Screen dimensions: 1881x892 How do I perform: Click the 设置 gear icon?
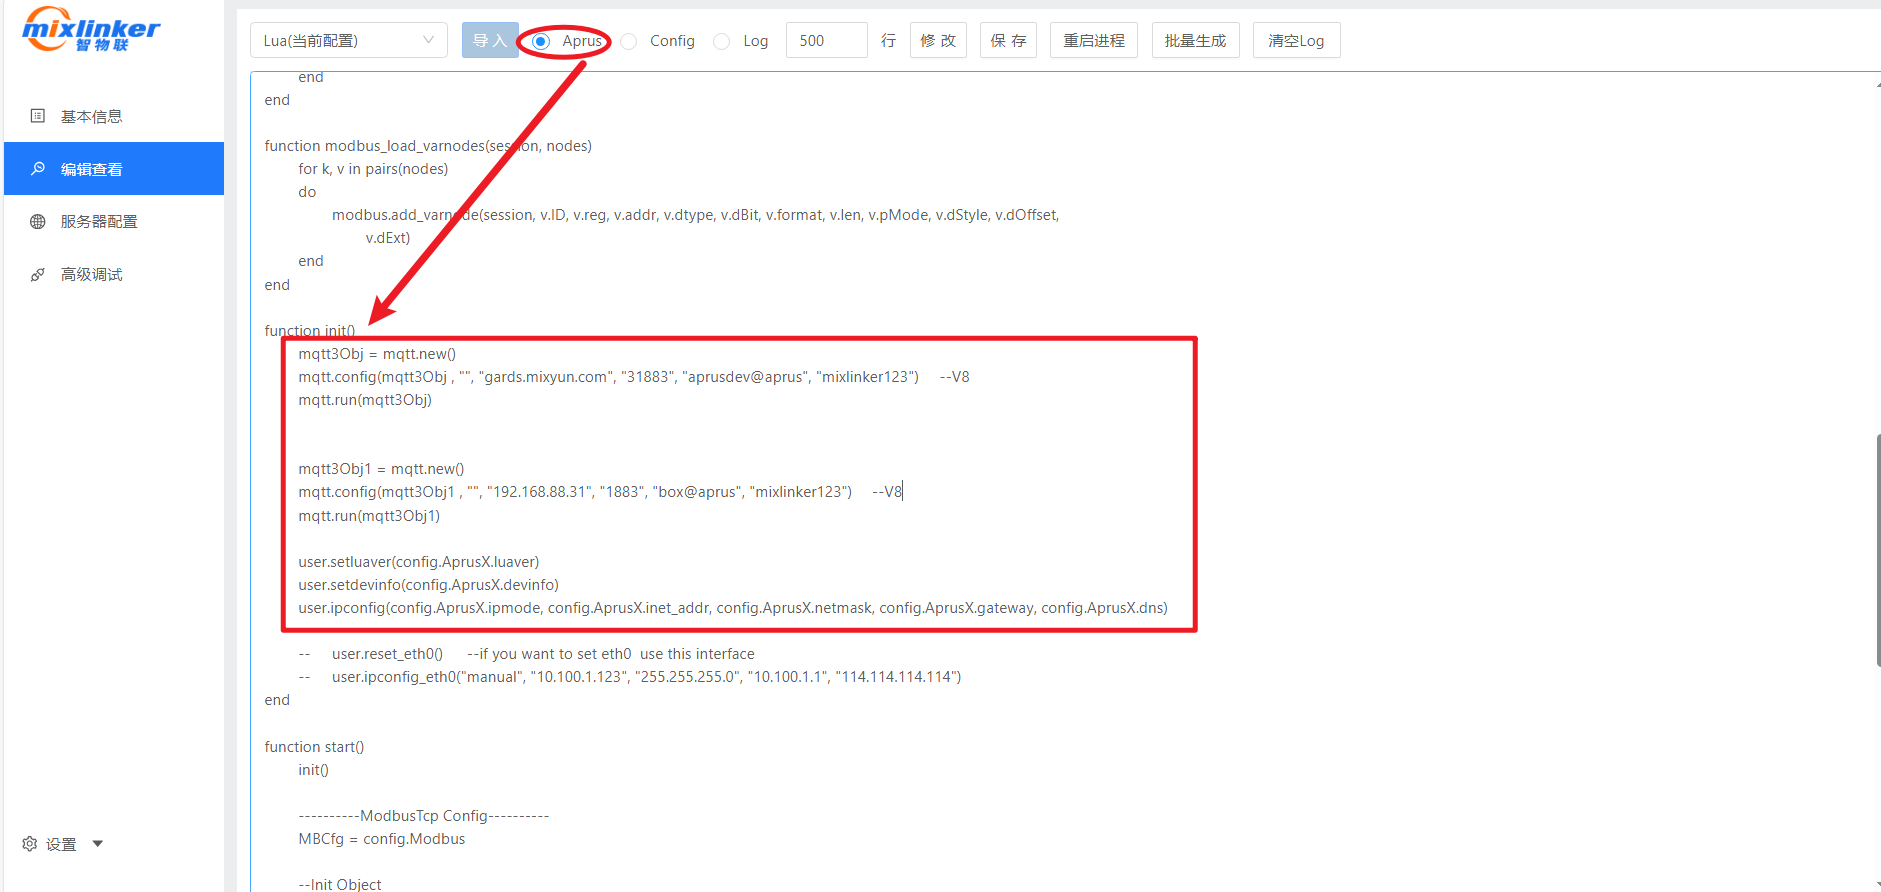[30, 844]
